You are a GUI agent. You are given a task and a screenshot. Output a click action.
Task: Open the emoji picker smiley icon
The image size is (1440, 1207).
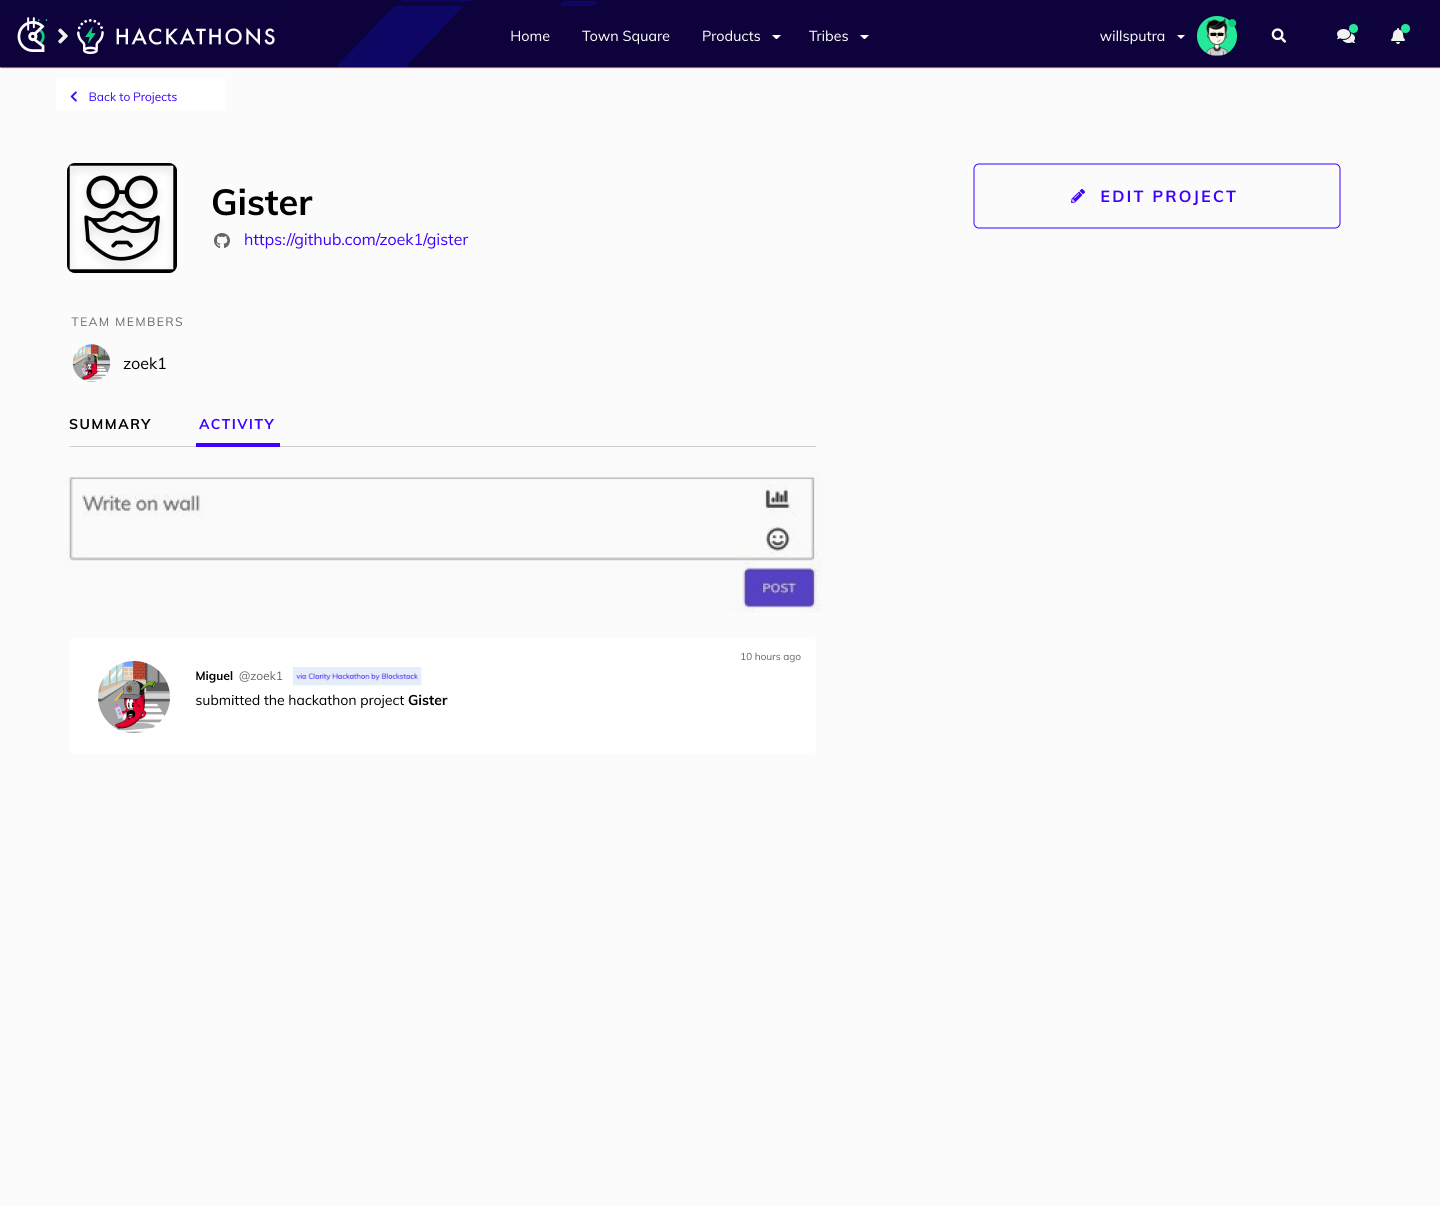tap(777, 539)
